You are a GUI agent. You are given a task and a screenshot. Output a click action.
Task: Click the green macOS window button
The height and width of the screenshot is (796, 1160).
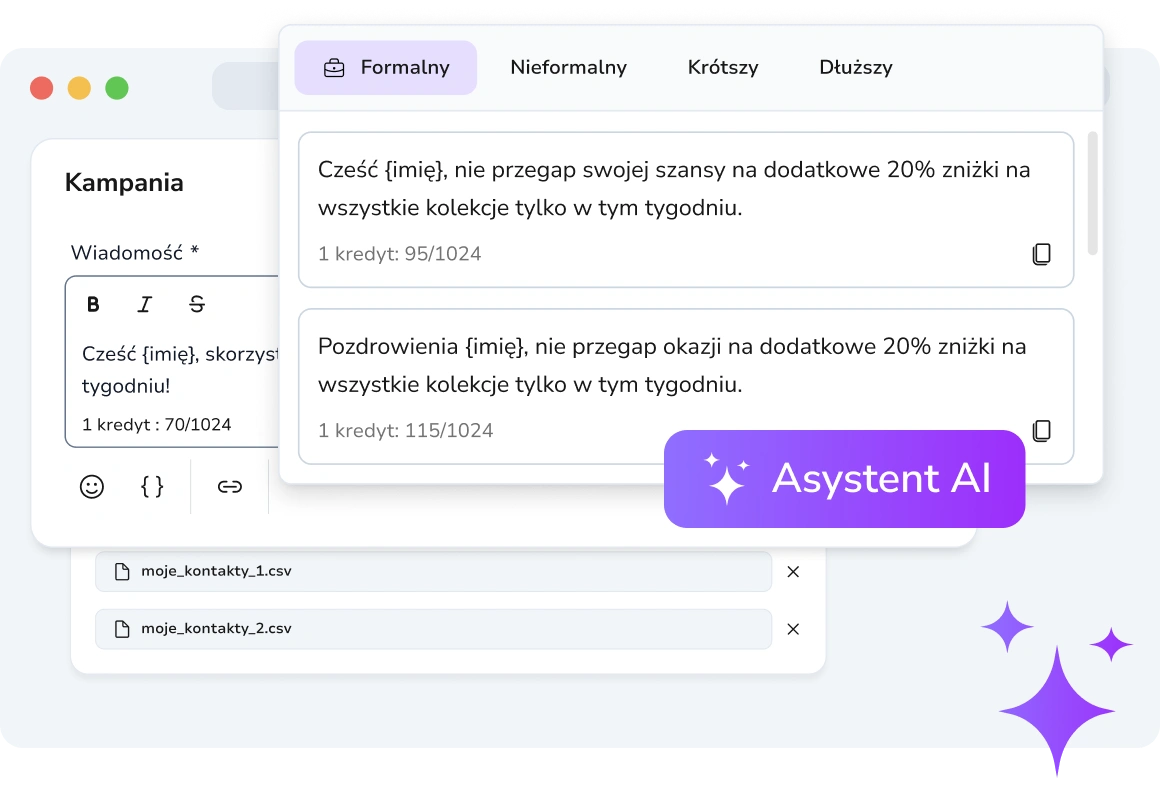pos(115,87)
